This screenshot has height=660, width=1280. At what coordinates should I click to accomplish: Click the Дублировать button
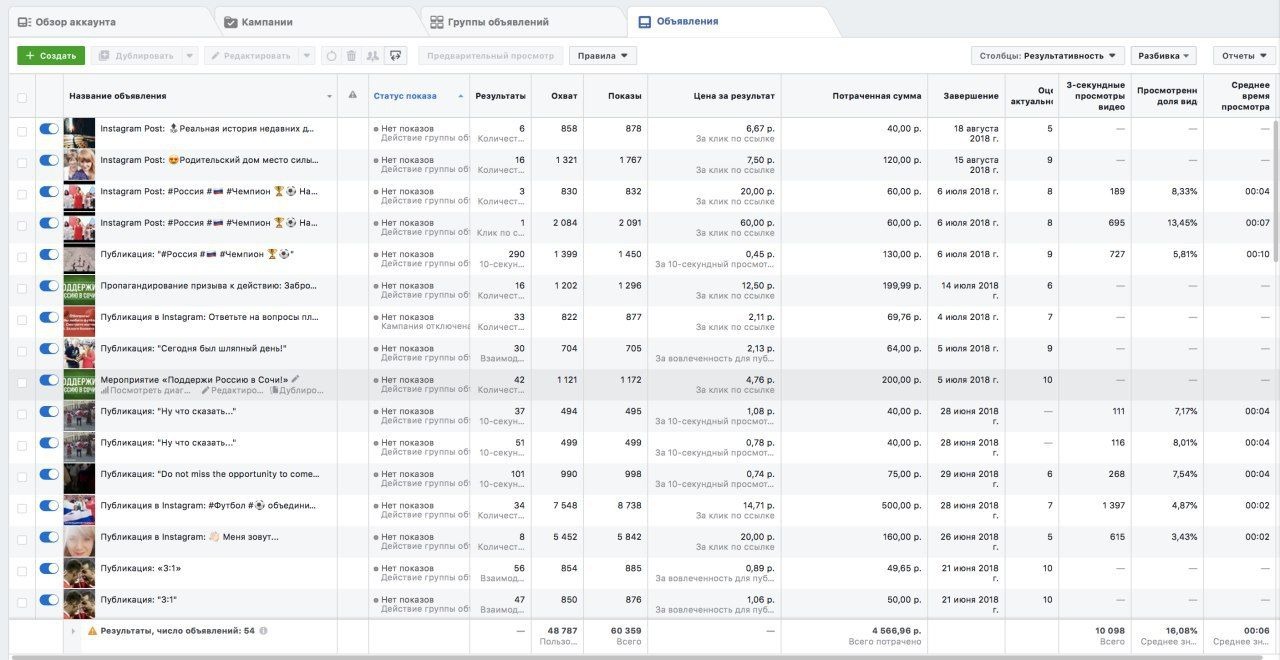pyautogui.click(x=137, y=56)
